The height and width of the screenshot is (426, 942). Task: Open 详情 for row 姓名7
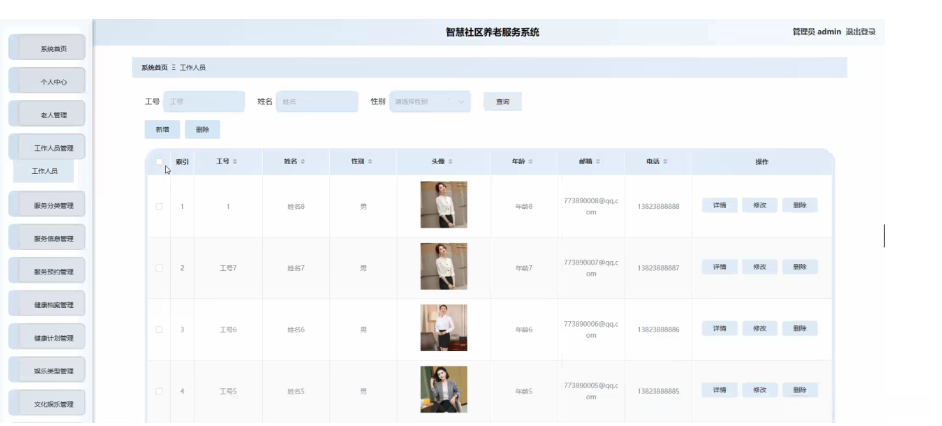click(720, 267)
